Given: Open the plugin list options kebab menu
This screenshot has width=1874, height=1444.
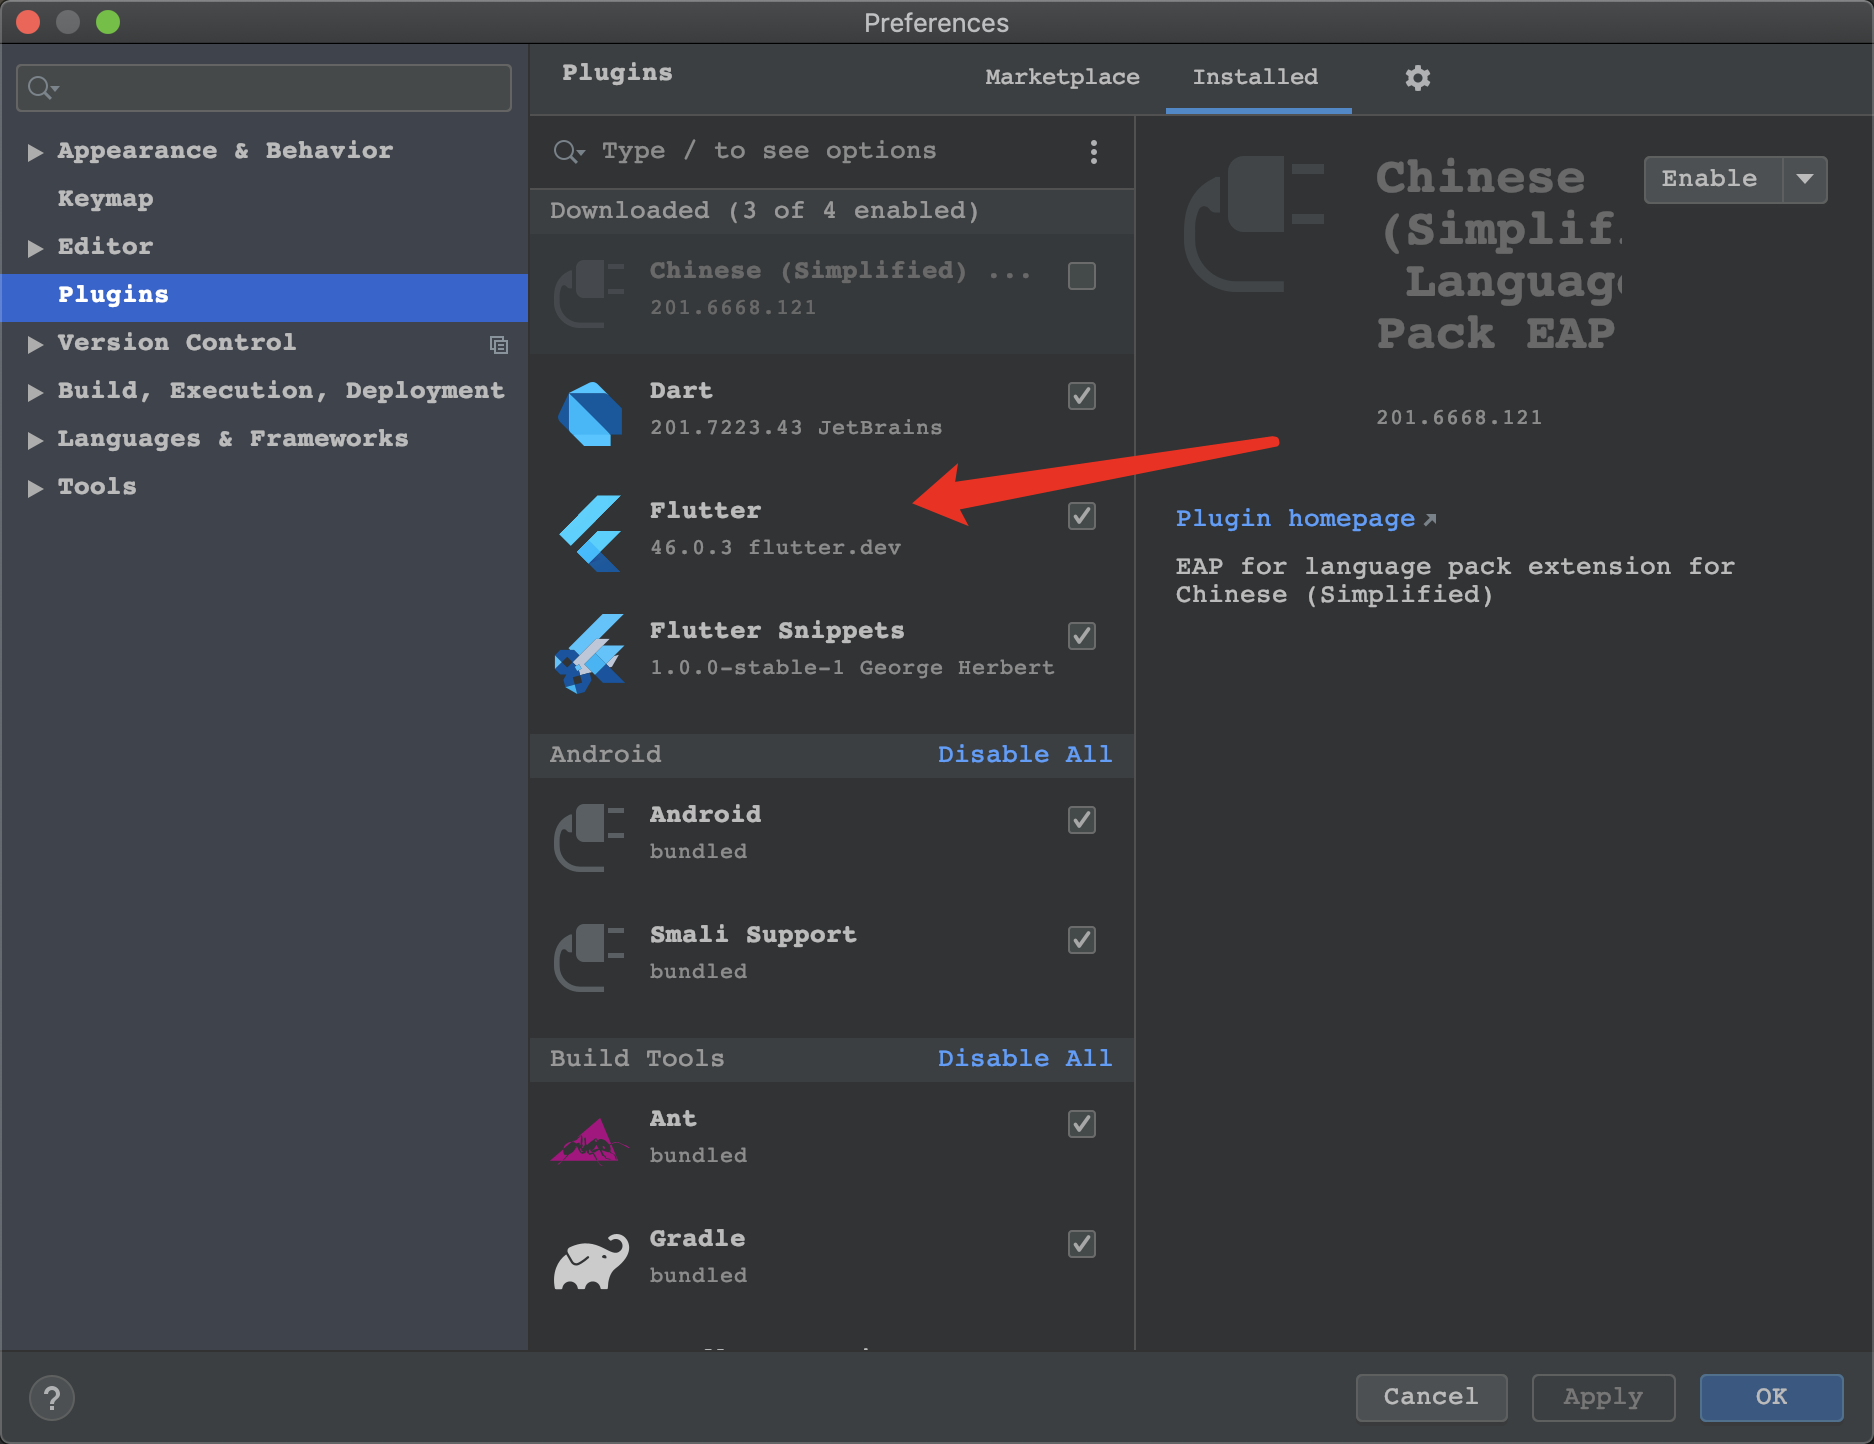Looking at the screenshot, I should pyautogui.click(x=1094, y=151).
